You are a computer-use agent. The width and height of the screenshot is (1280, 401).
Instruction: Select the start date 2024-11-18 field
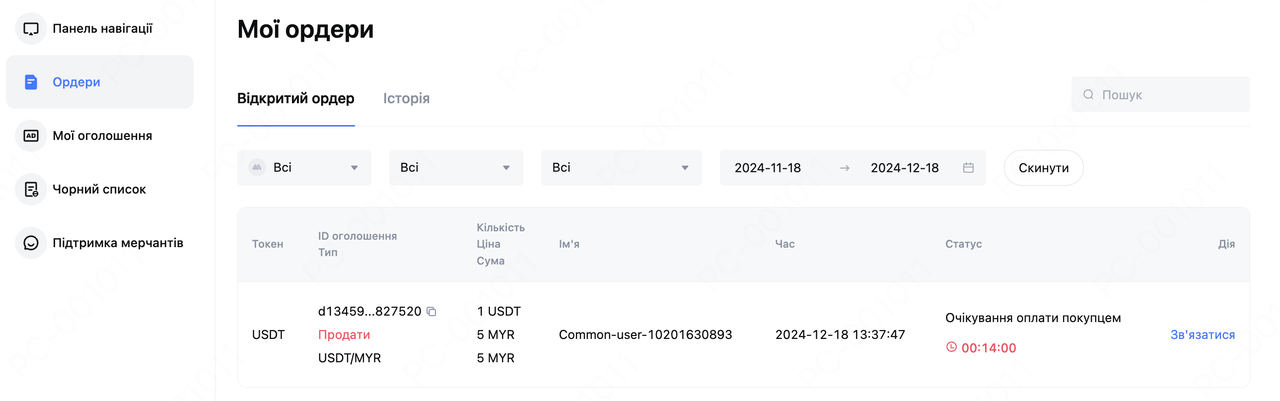(768, 168)
